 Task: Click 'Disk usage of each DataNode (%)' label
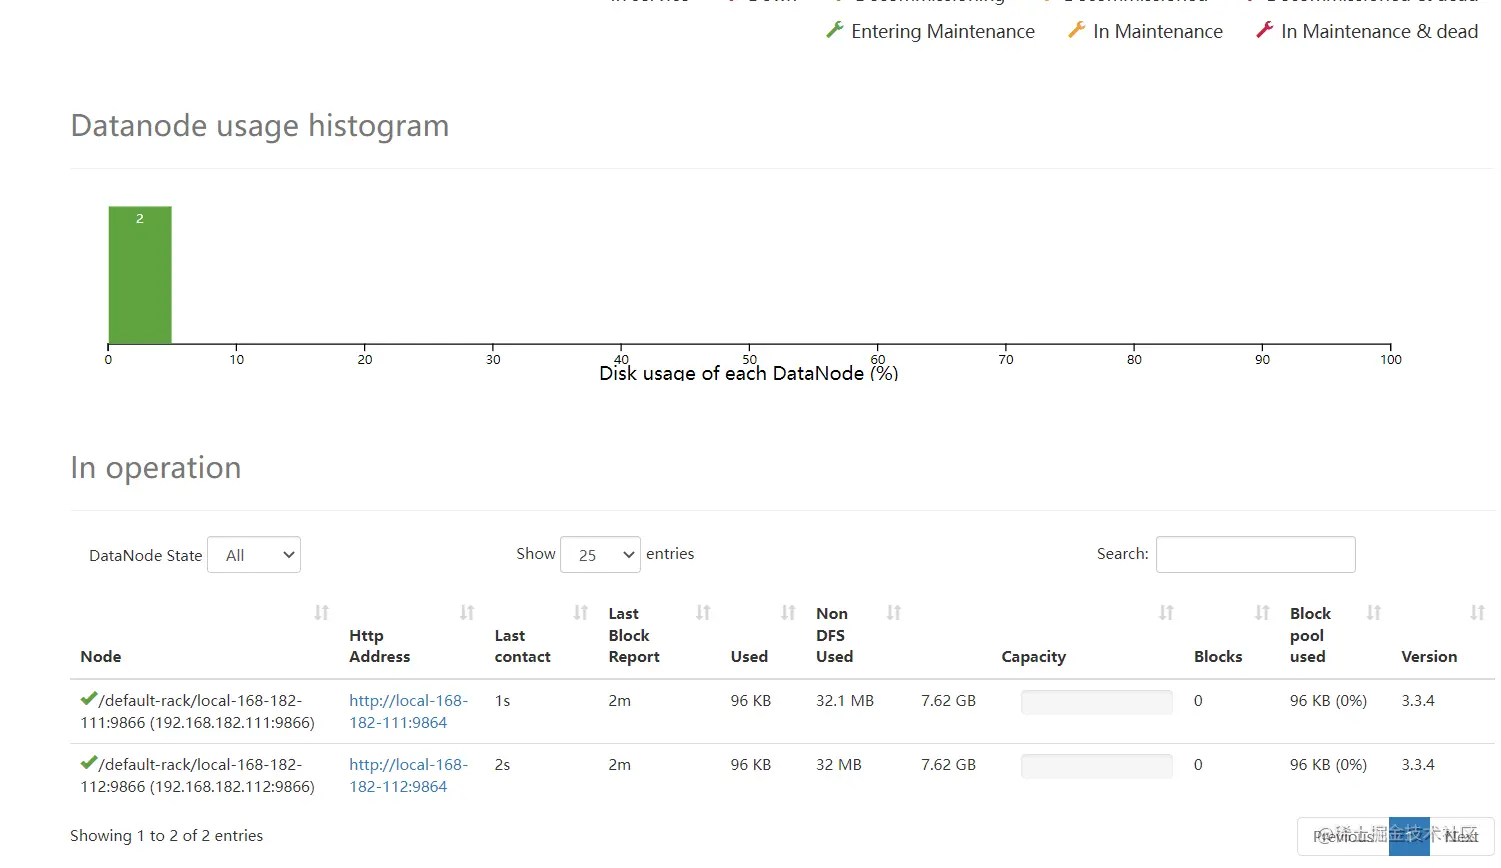coord(749,373)
